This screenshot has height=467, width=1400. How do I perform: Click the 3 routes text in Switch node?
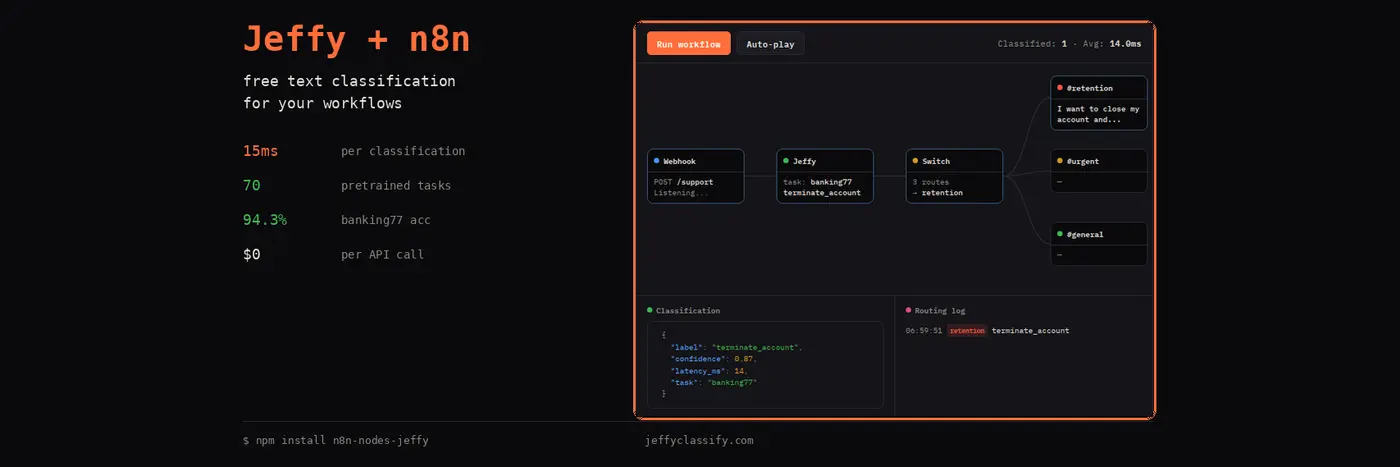tap(931, 182)
